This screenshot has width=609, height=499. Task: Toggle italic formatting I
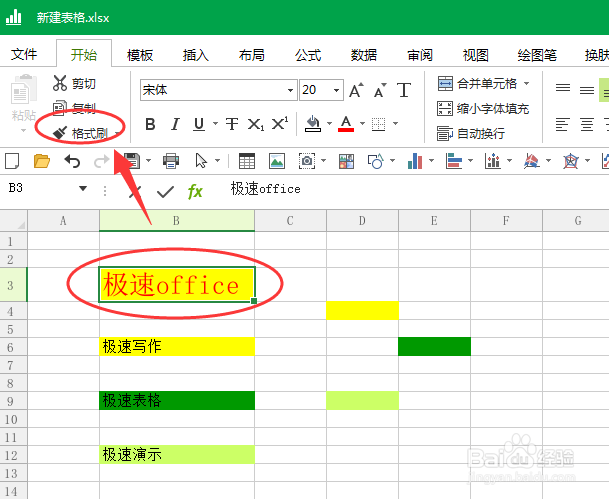pos(175,124)
